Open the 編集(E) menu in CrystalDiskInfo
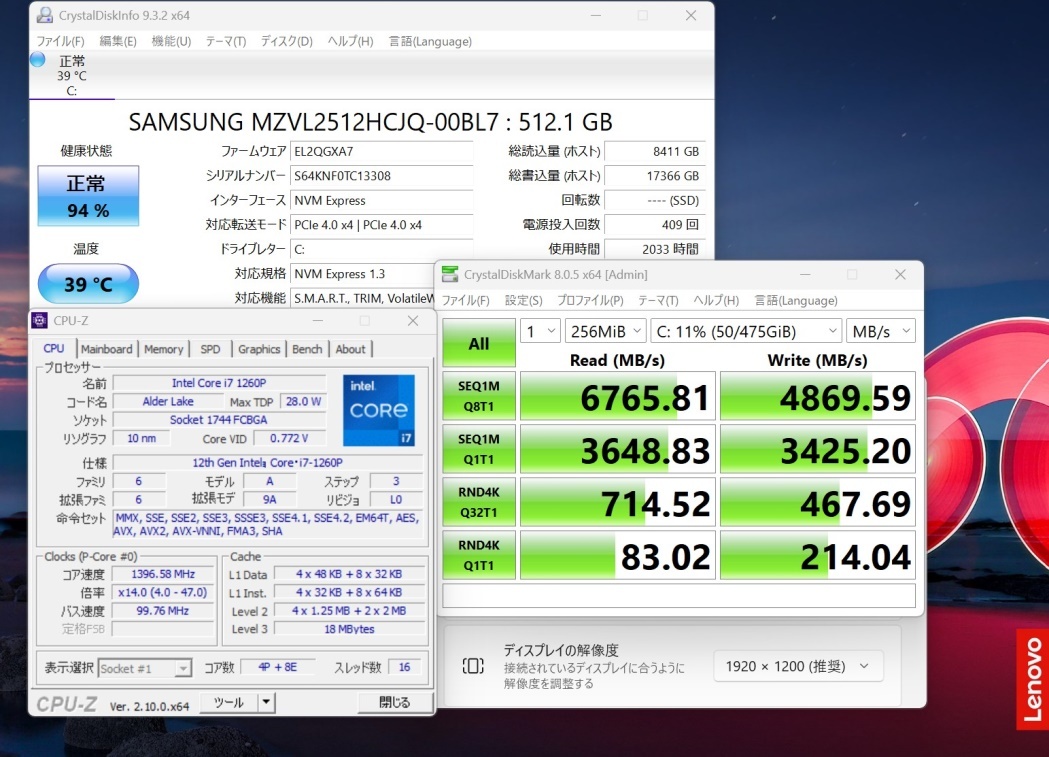The image size is (1049, 757). click(118, 41)
